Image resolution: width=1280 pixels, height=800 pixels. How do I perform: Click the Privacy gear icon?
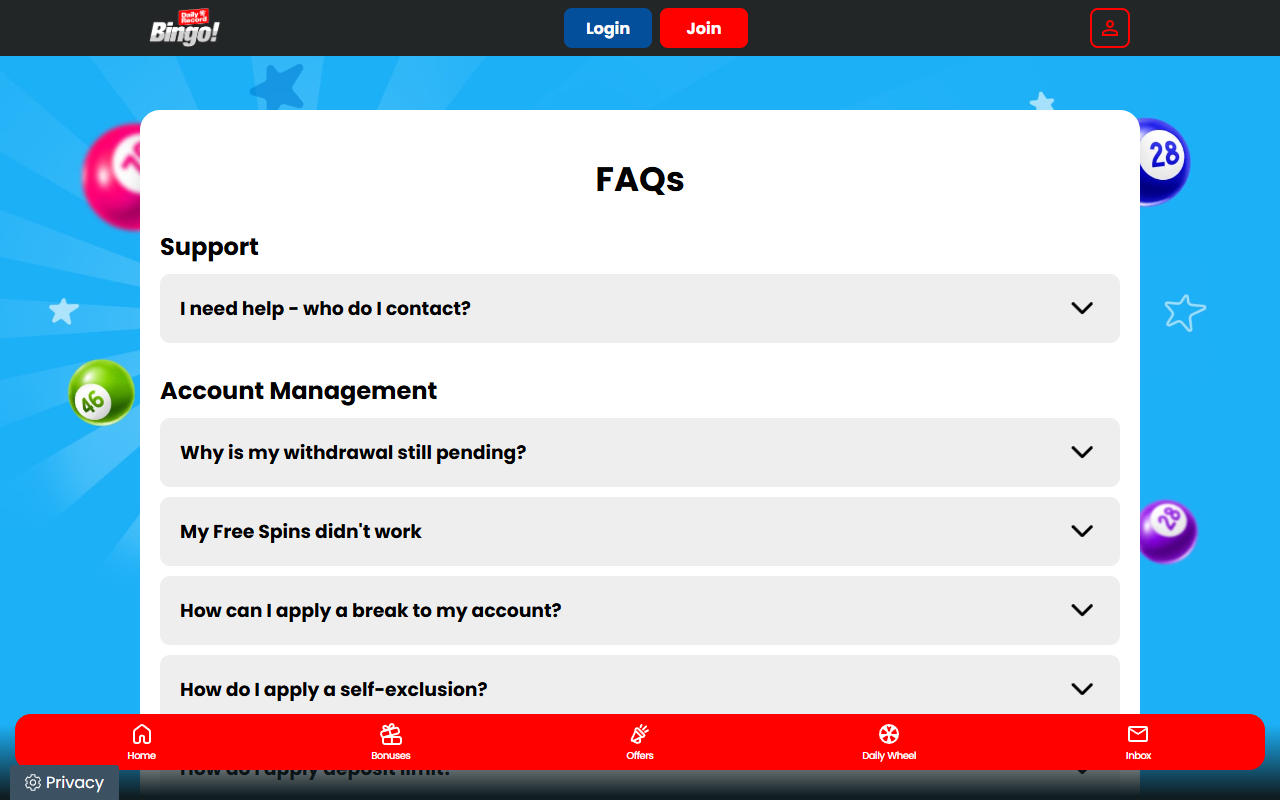point(33,783)
